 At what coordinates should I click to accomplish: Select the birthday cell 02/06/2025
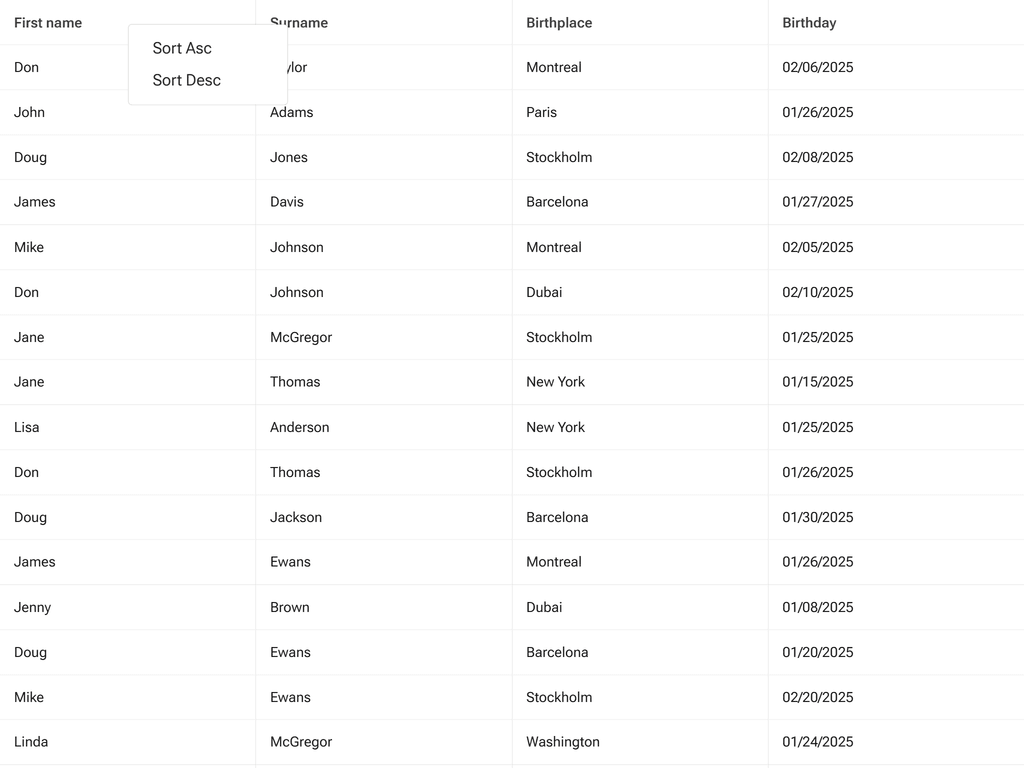[818, 67]
